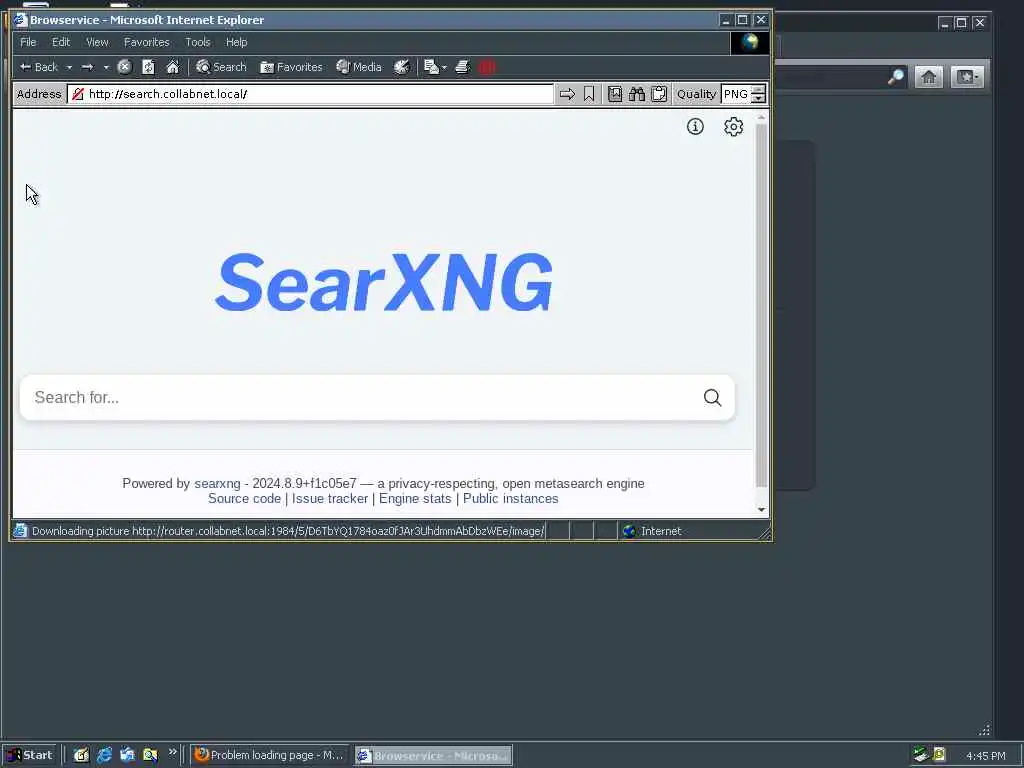The image size is (1024, 768).
Task: Open the View menu
Action: coord(97,42)
